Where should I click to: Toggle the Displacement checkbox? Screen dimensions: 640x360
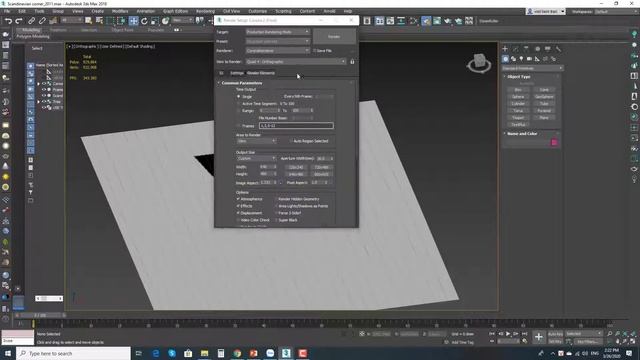pyautogui.click(x=238, y=213)
